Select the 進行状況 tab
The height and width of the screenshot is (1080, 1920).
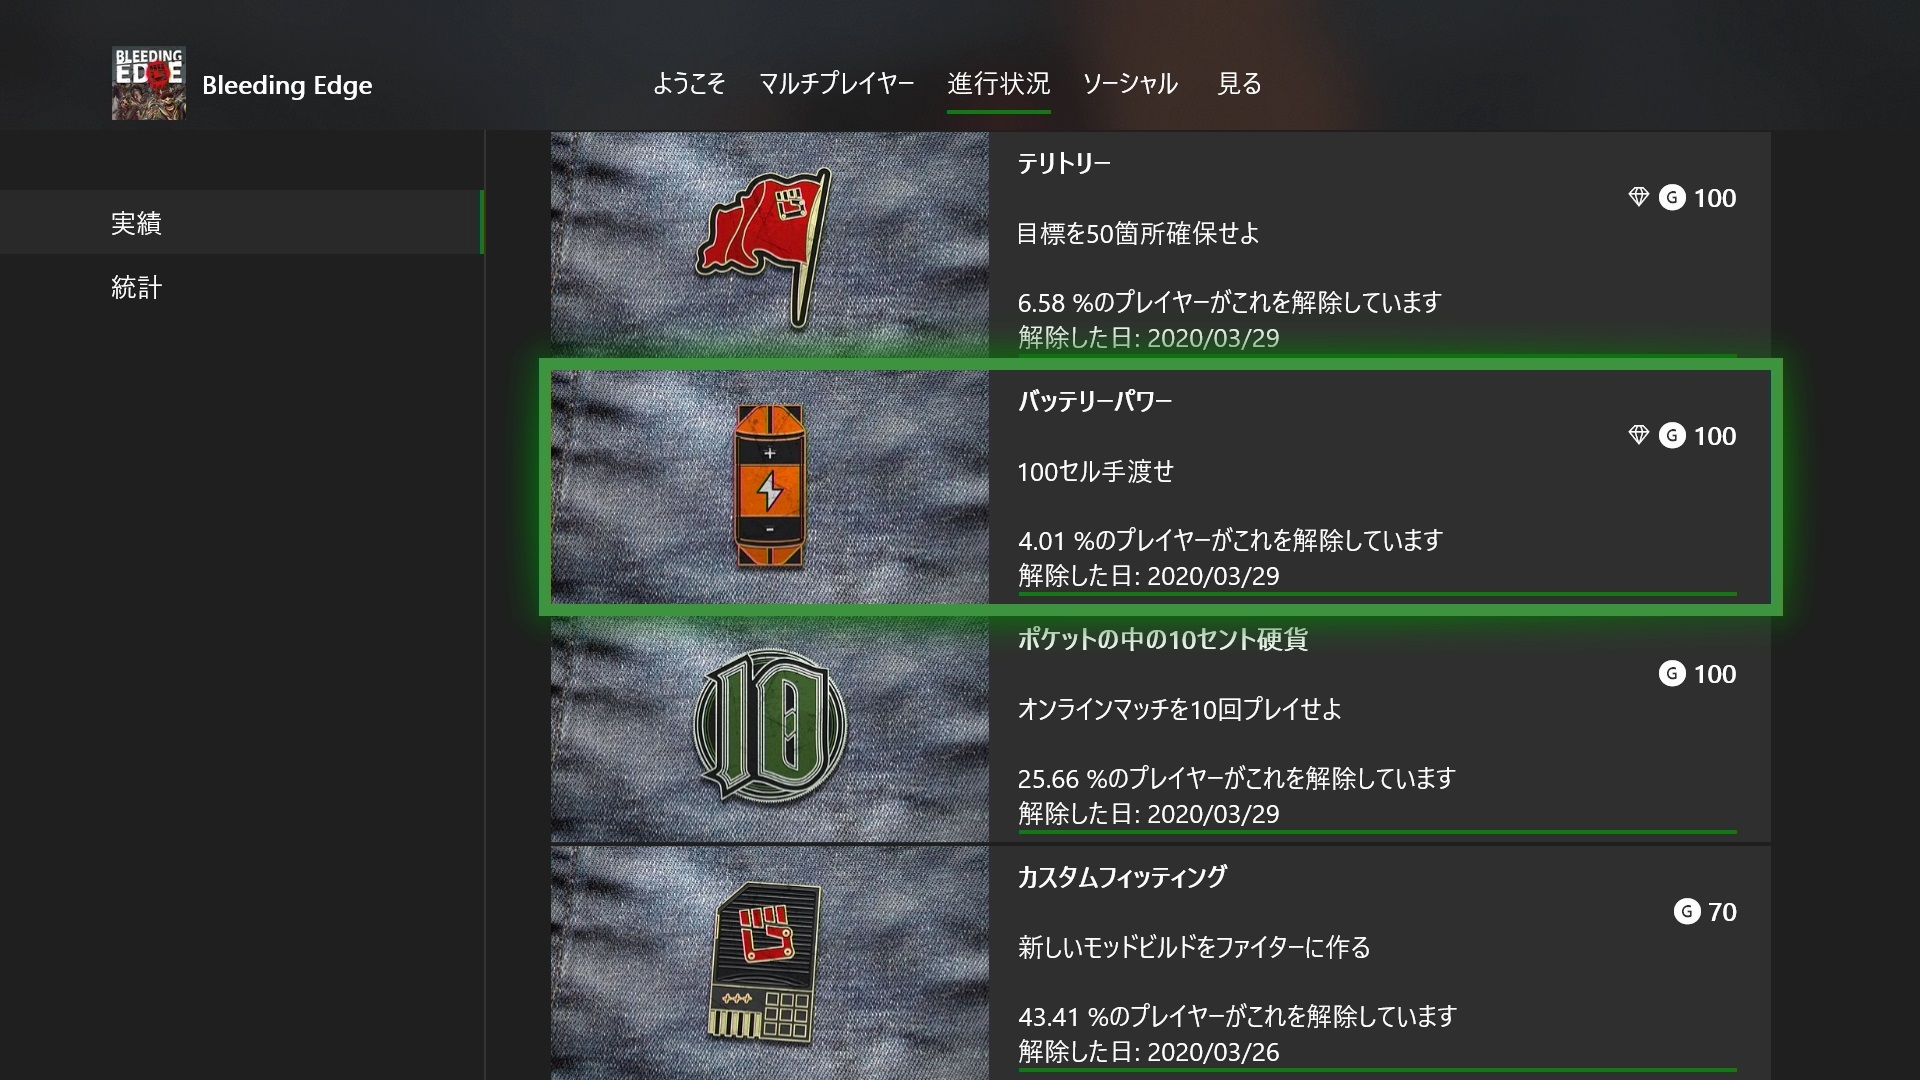(998, 84)
